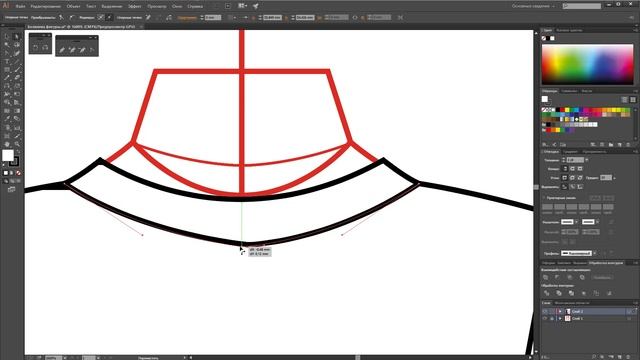
Task: Click the Go to Bridge icon
Action: click(x=228, y=6)
